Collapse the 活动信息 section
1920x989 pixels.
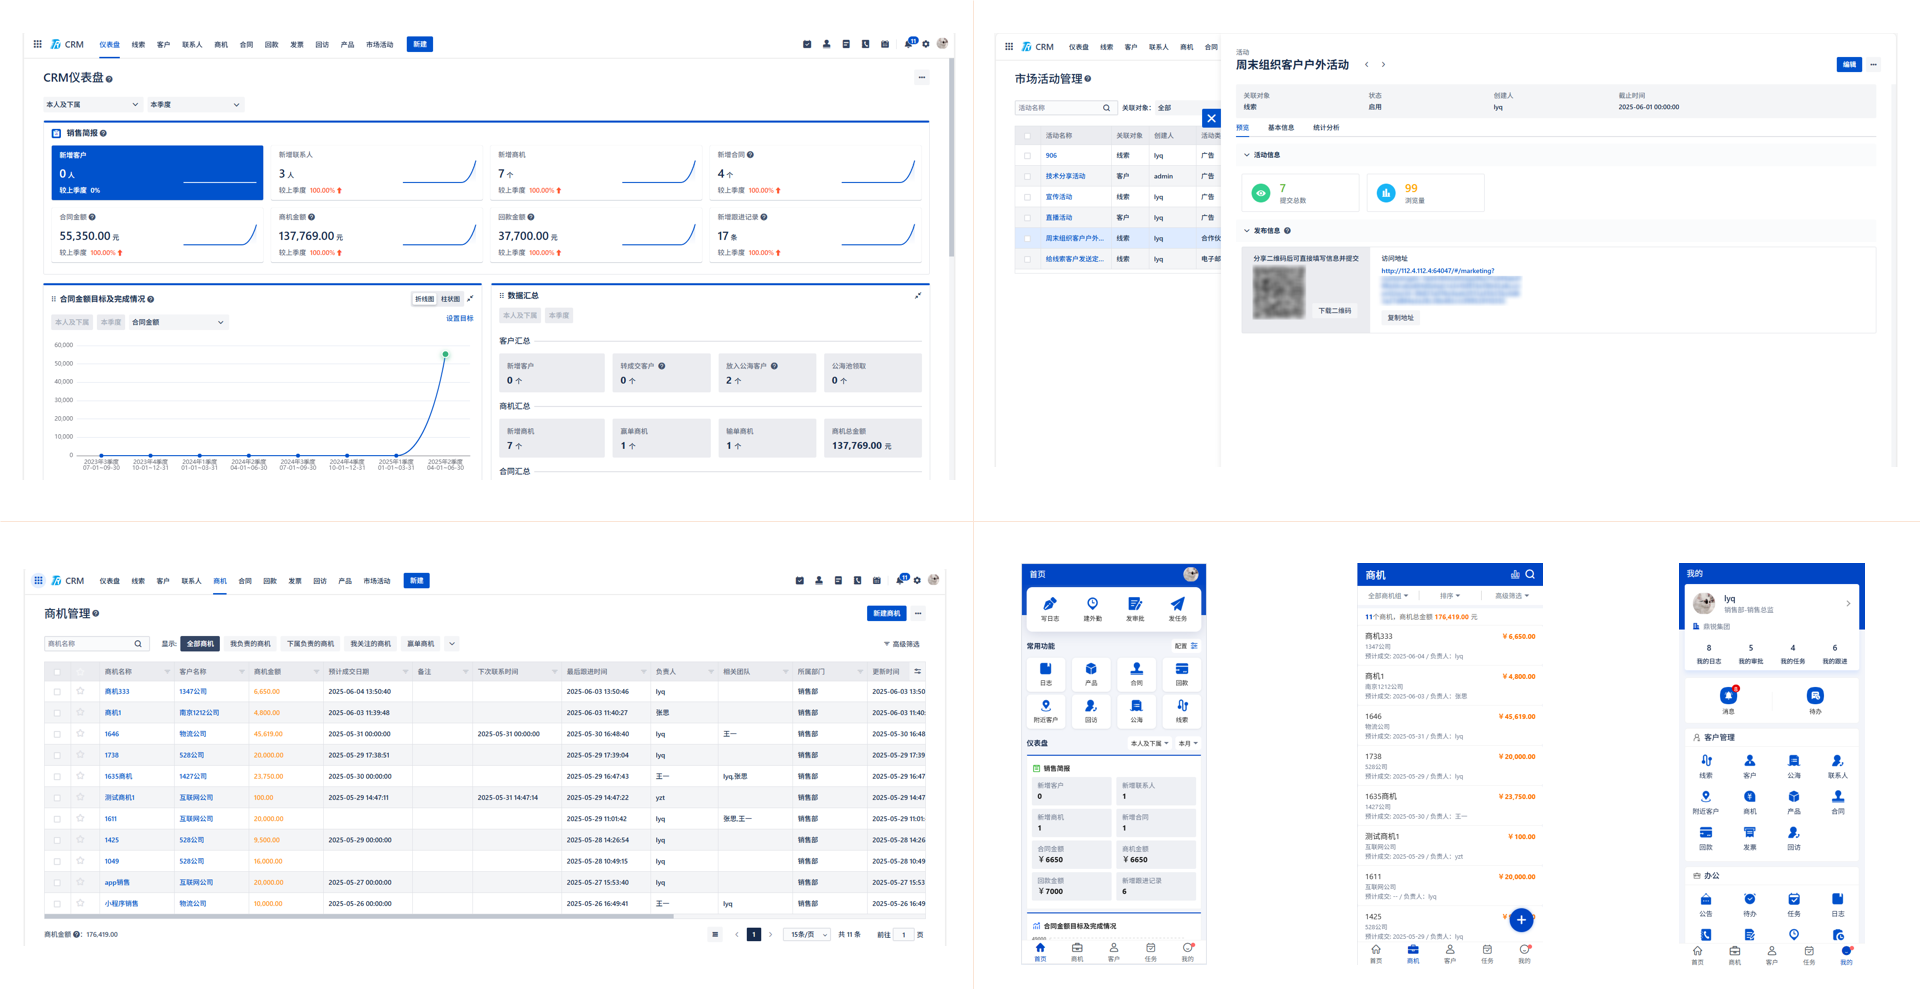(1247, 155)
